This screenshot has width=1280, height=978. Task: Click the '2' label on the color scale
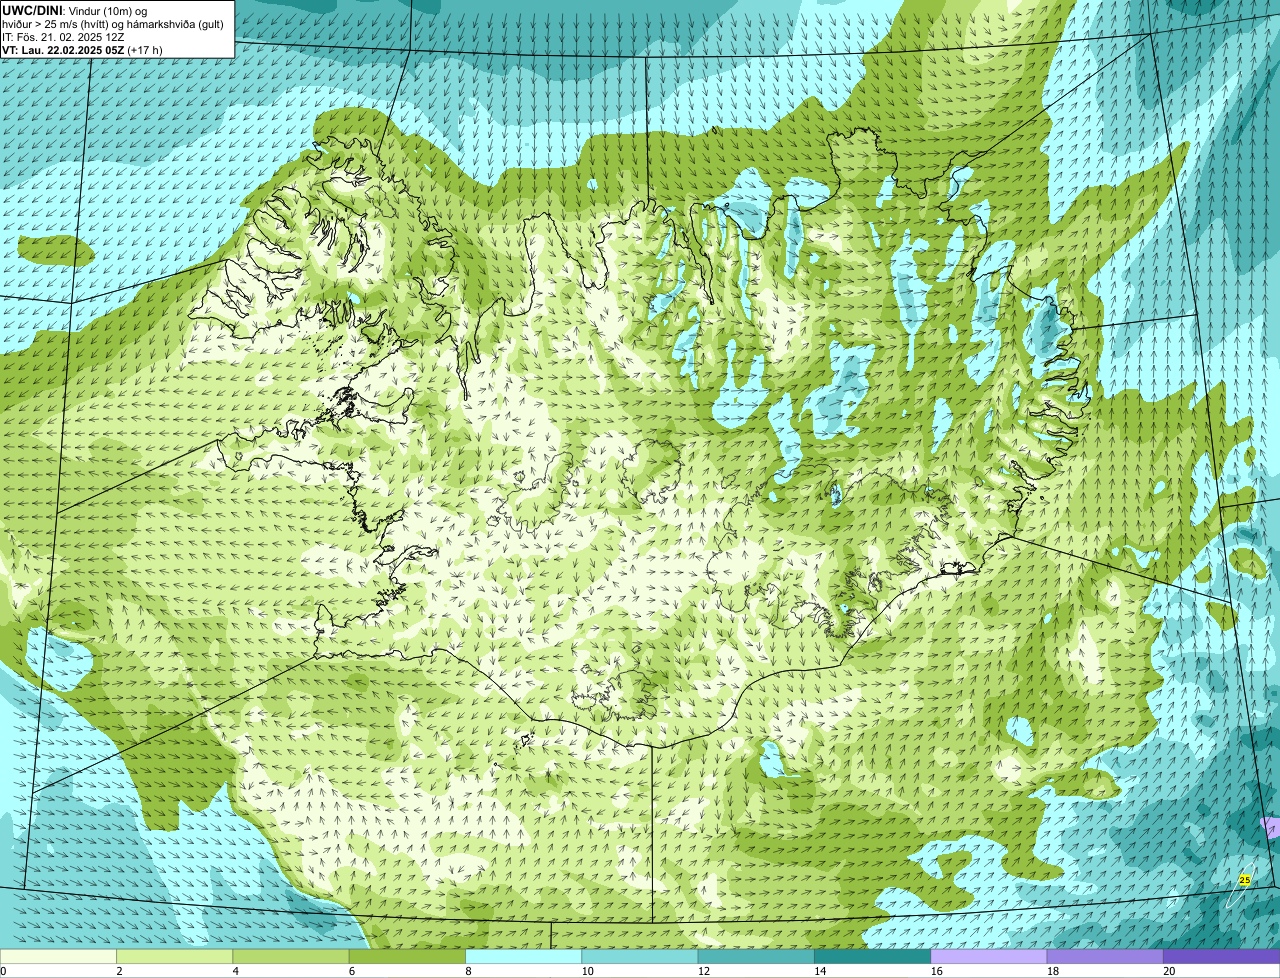(119, 971)
